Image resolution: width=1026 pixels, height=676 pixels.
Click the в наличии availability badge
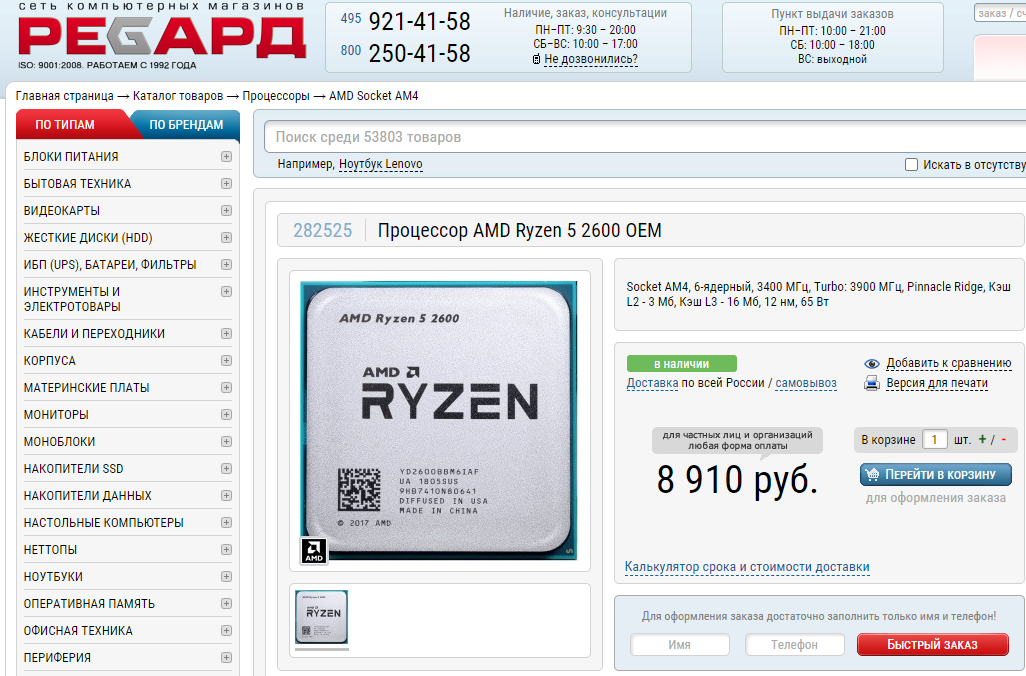pyautogui.click(x=682, y=364)
